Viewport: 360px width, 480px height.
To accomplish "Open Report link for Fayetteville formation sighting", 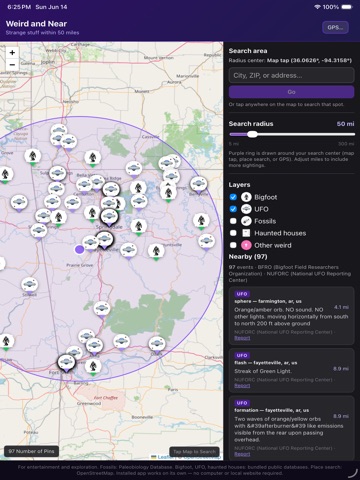I will click(x=242, y=454).
